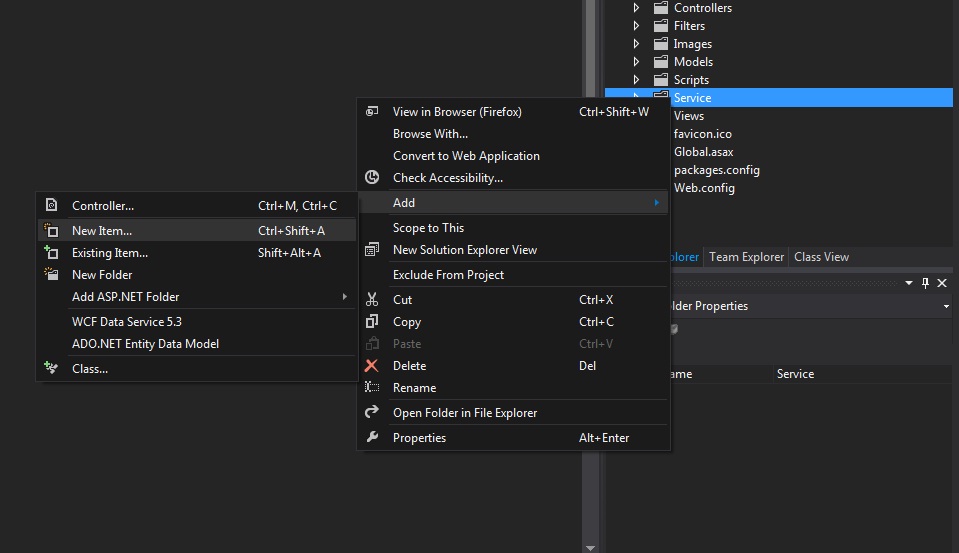Open the Add ASP.NET Folder submenu
This screenshot has height=553, width=959.
(196, 297)
